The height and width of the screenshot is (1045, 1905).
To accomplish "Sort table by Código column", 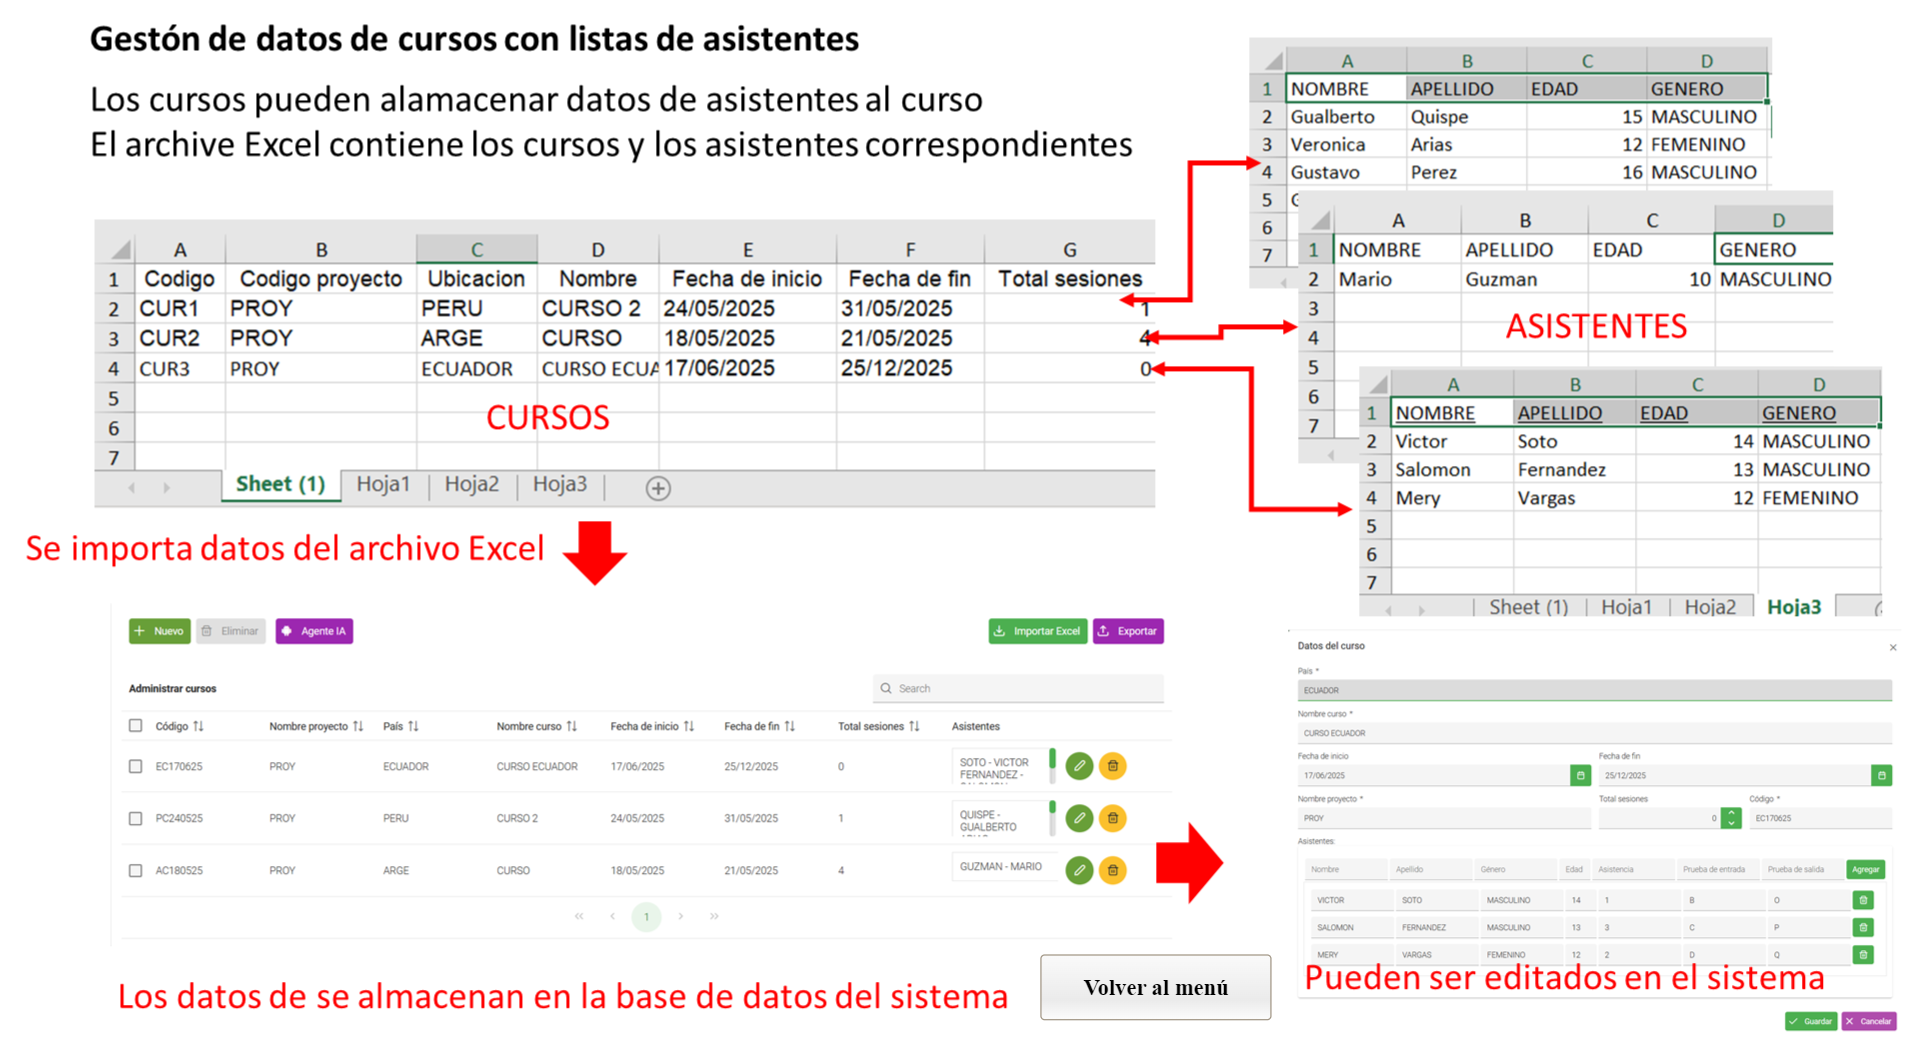I will point(198,726).
